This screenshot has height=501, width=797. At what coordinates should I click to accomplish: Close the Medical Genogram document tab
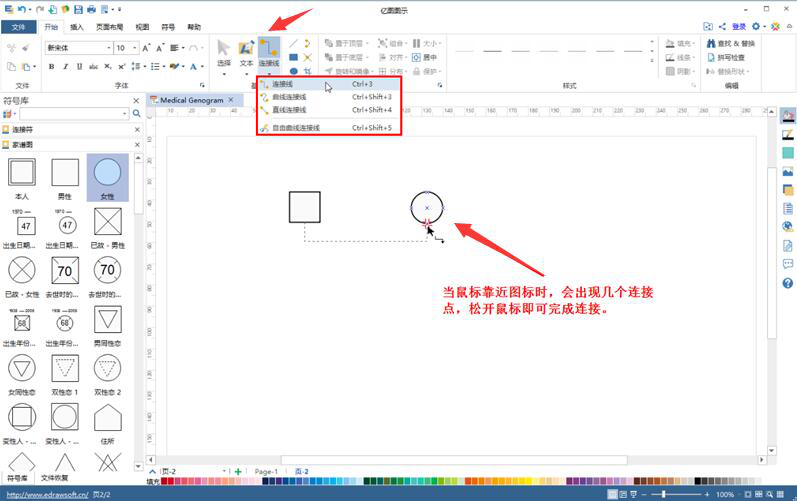(231, 100)
